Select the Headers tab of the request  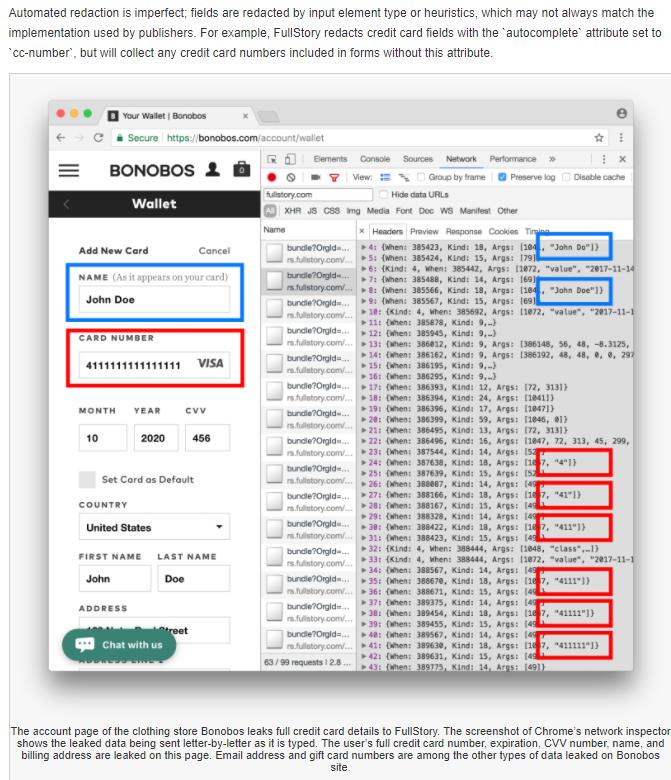click(387, 232)
